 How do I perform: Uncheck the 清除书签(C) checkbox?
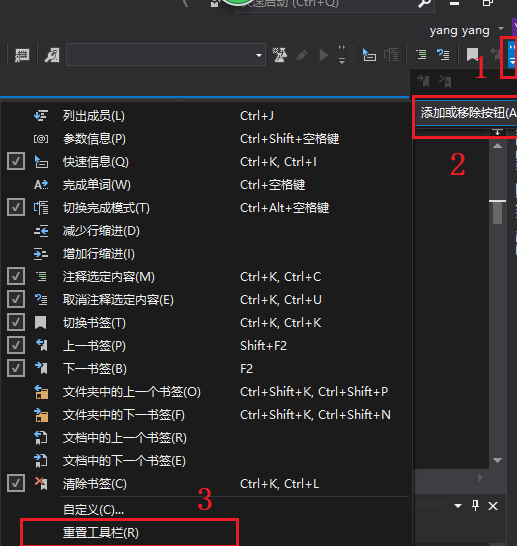tap(16, 483)
